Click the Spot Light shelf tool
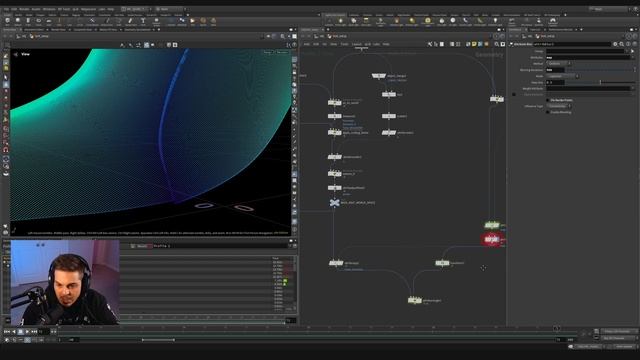Viewport: 640px width, 360px height. coord(353,21)
